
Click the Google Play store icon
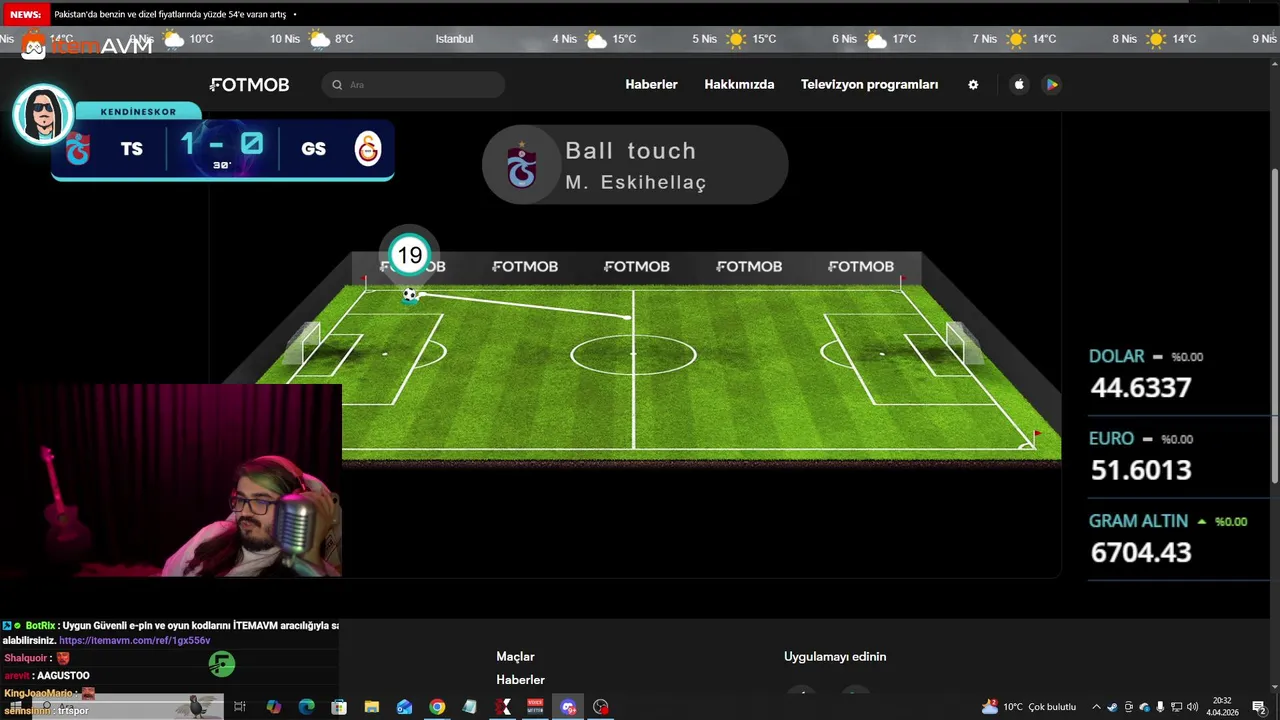point(1052,85)
